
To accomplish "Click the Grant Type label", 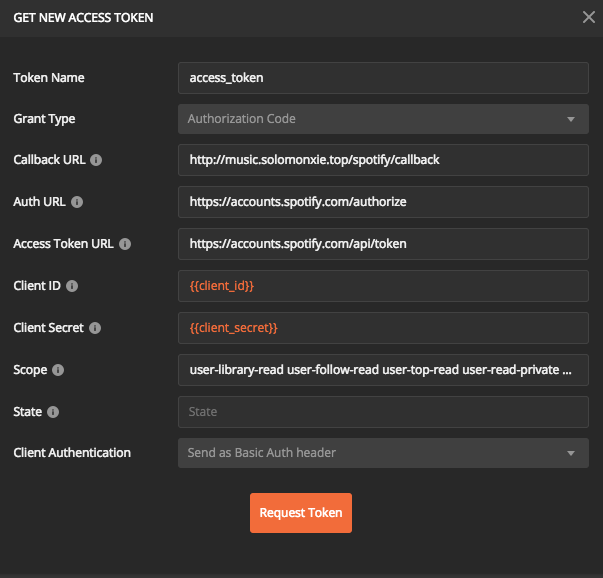I will click(x=44, y=119).
